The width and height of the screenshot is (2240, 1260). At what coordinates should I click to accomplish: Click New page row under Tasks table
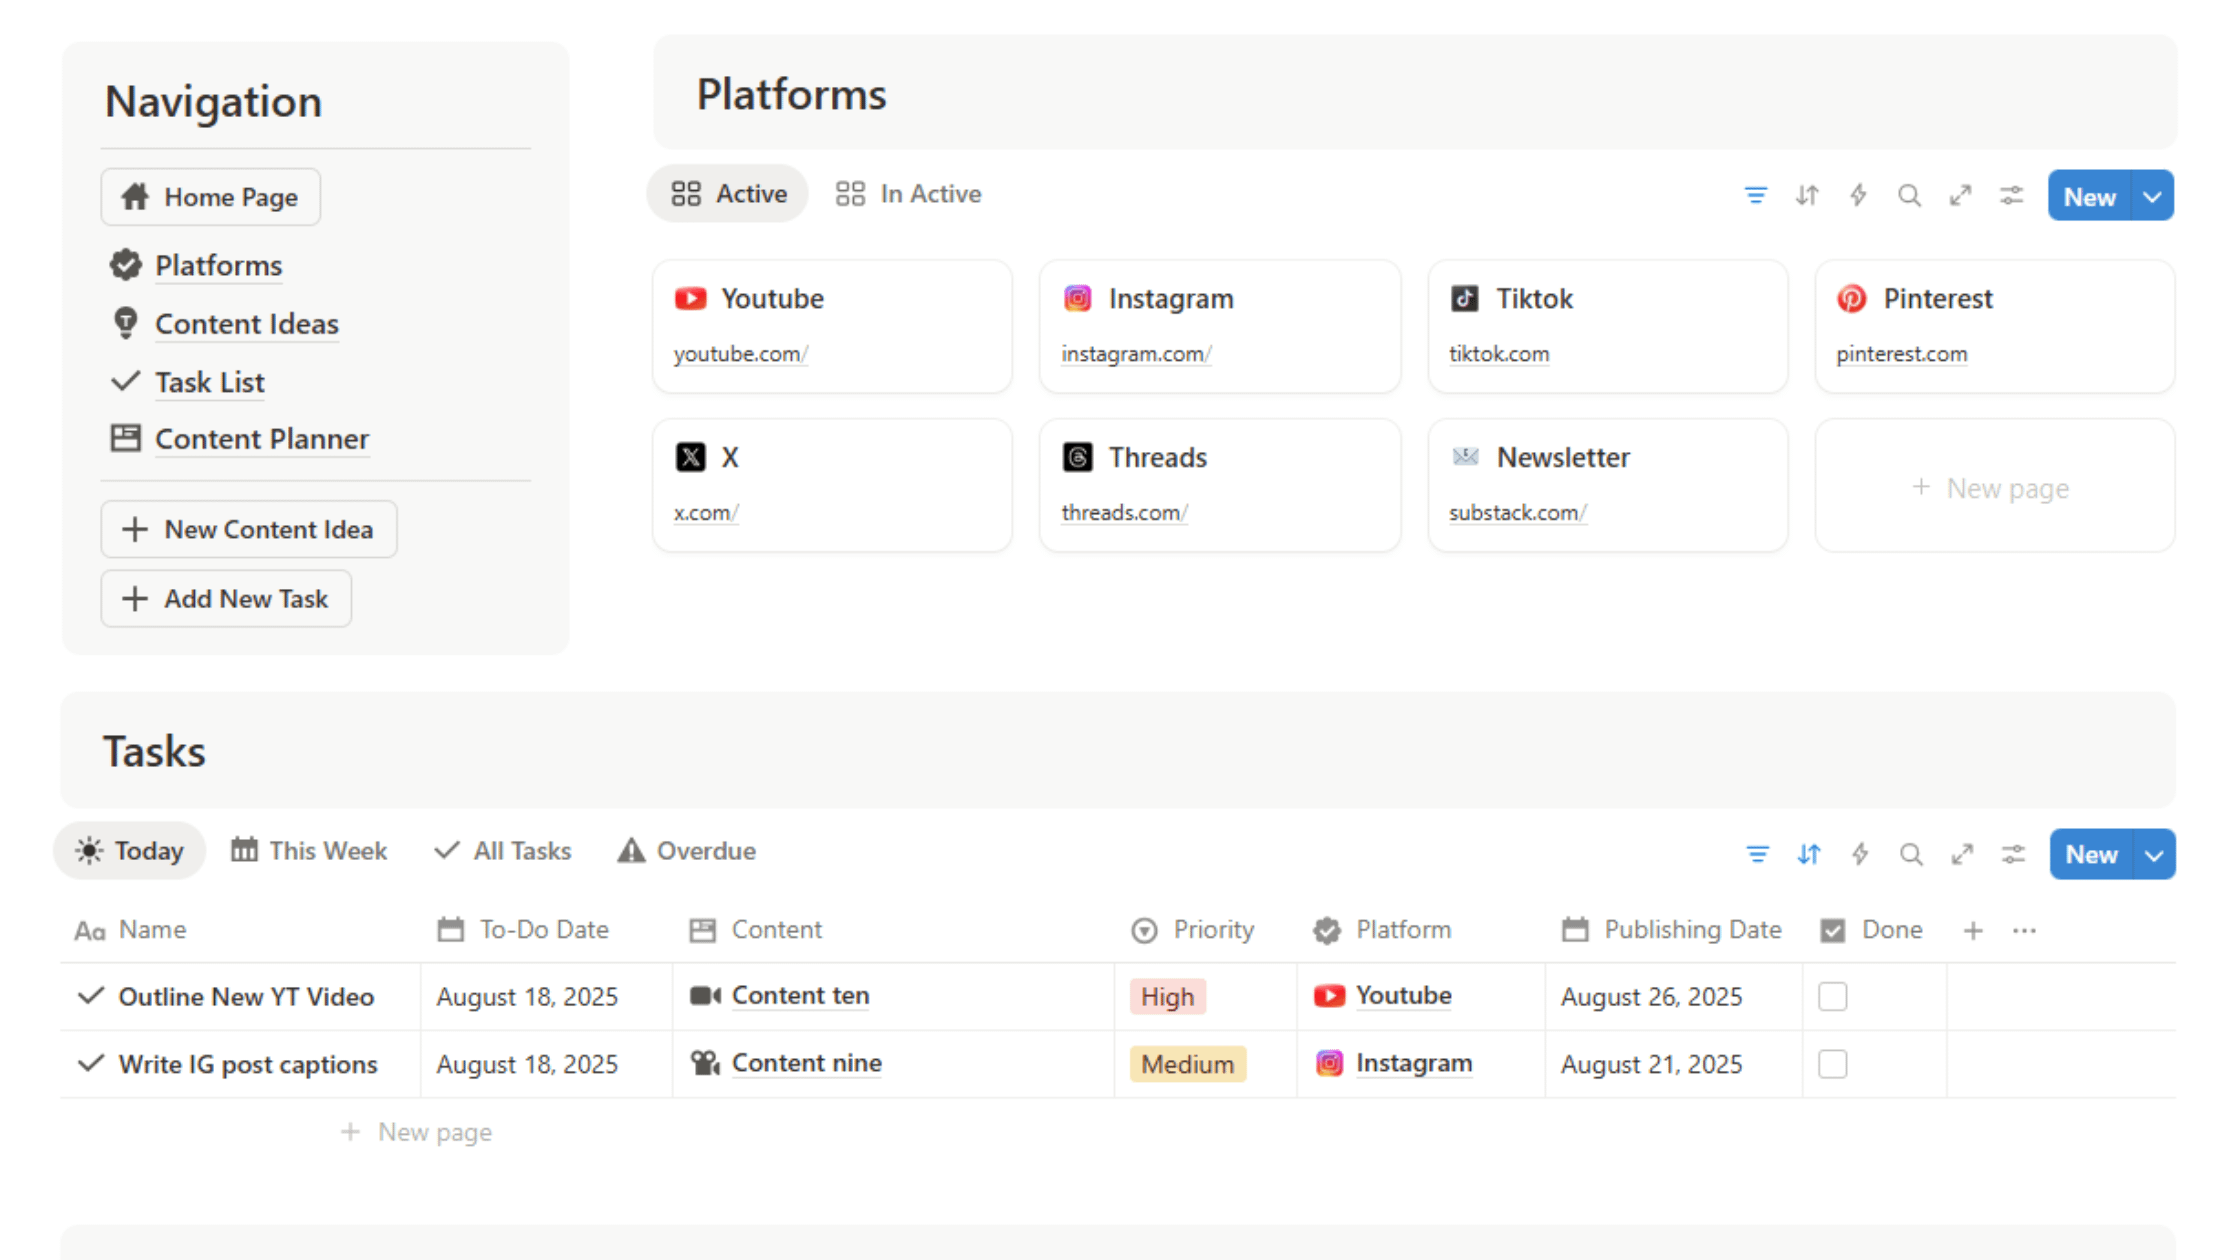(415, 1132)
